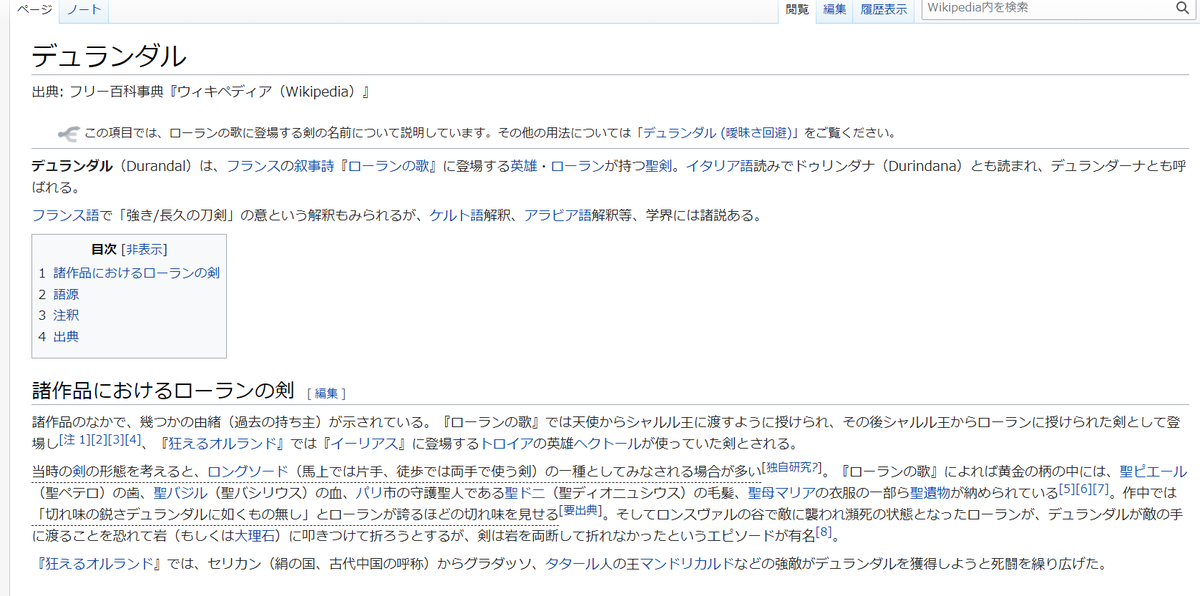Image resolution: width=1200 pixels, height=596 pixels.
Task: Open the 履歴表示 tab
Action: click(x=884, y=9)
